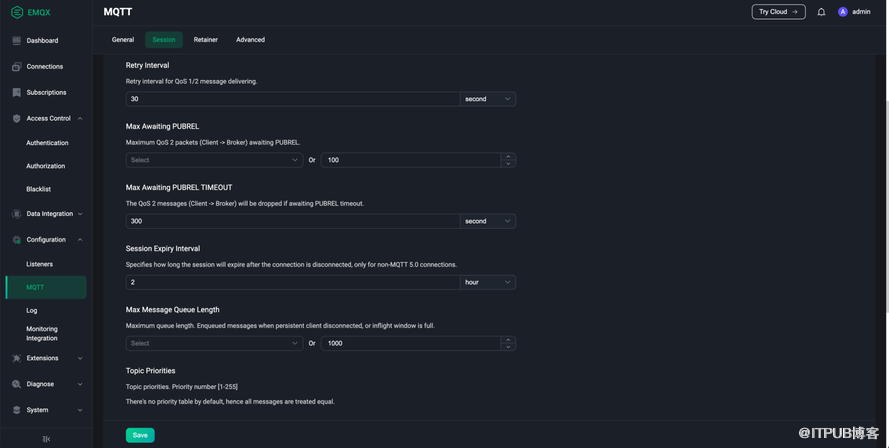Collapse the Access Control sidebar section
The height and width of the screenshot is (448, 889).
tap(80, 119)
